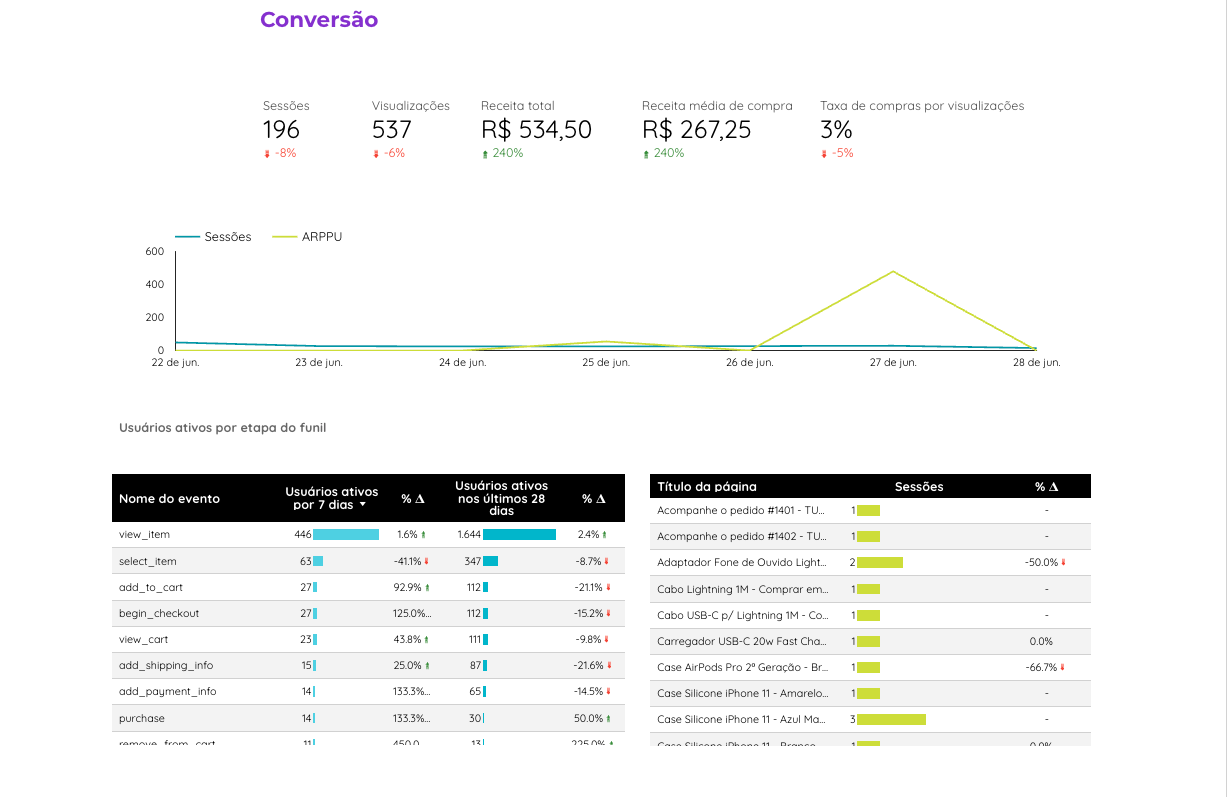Click the red arrow under Visualizações
Screen dimensions: 1227x797
[x=376, y=154]
